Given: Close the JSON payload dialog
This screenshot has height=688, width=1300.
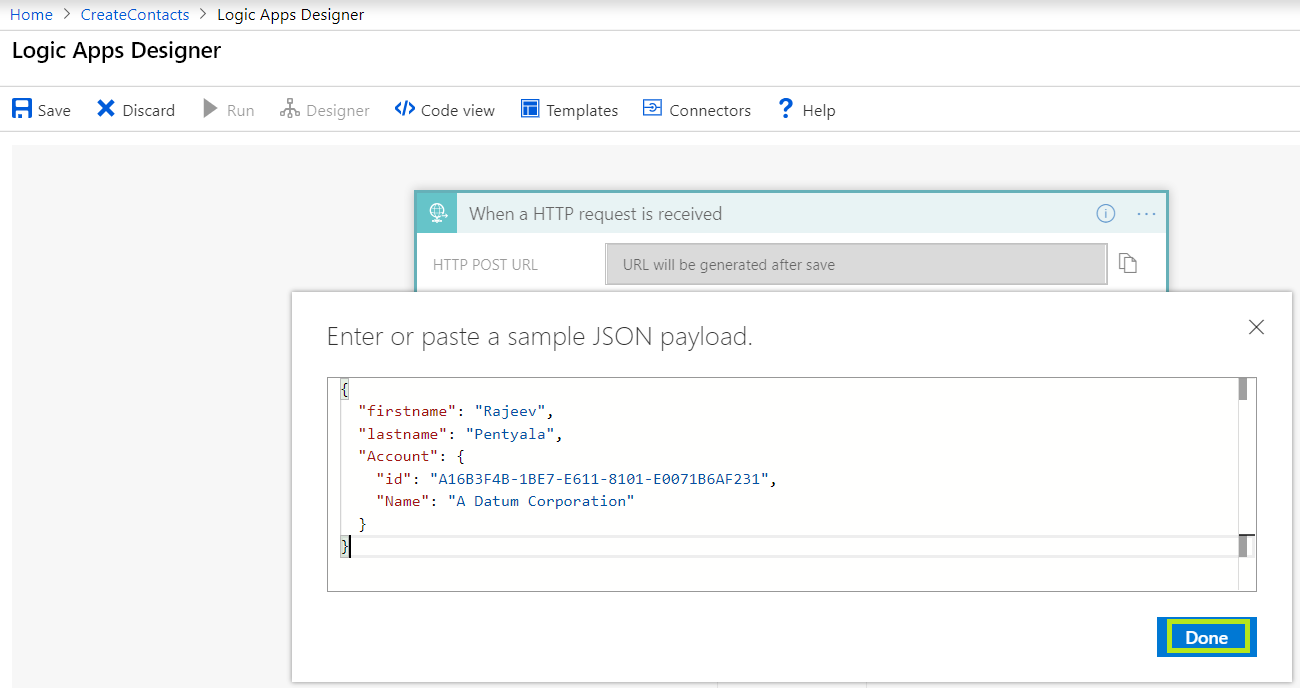Looking at the screenshot, I should (x=1256, y=326).
